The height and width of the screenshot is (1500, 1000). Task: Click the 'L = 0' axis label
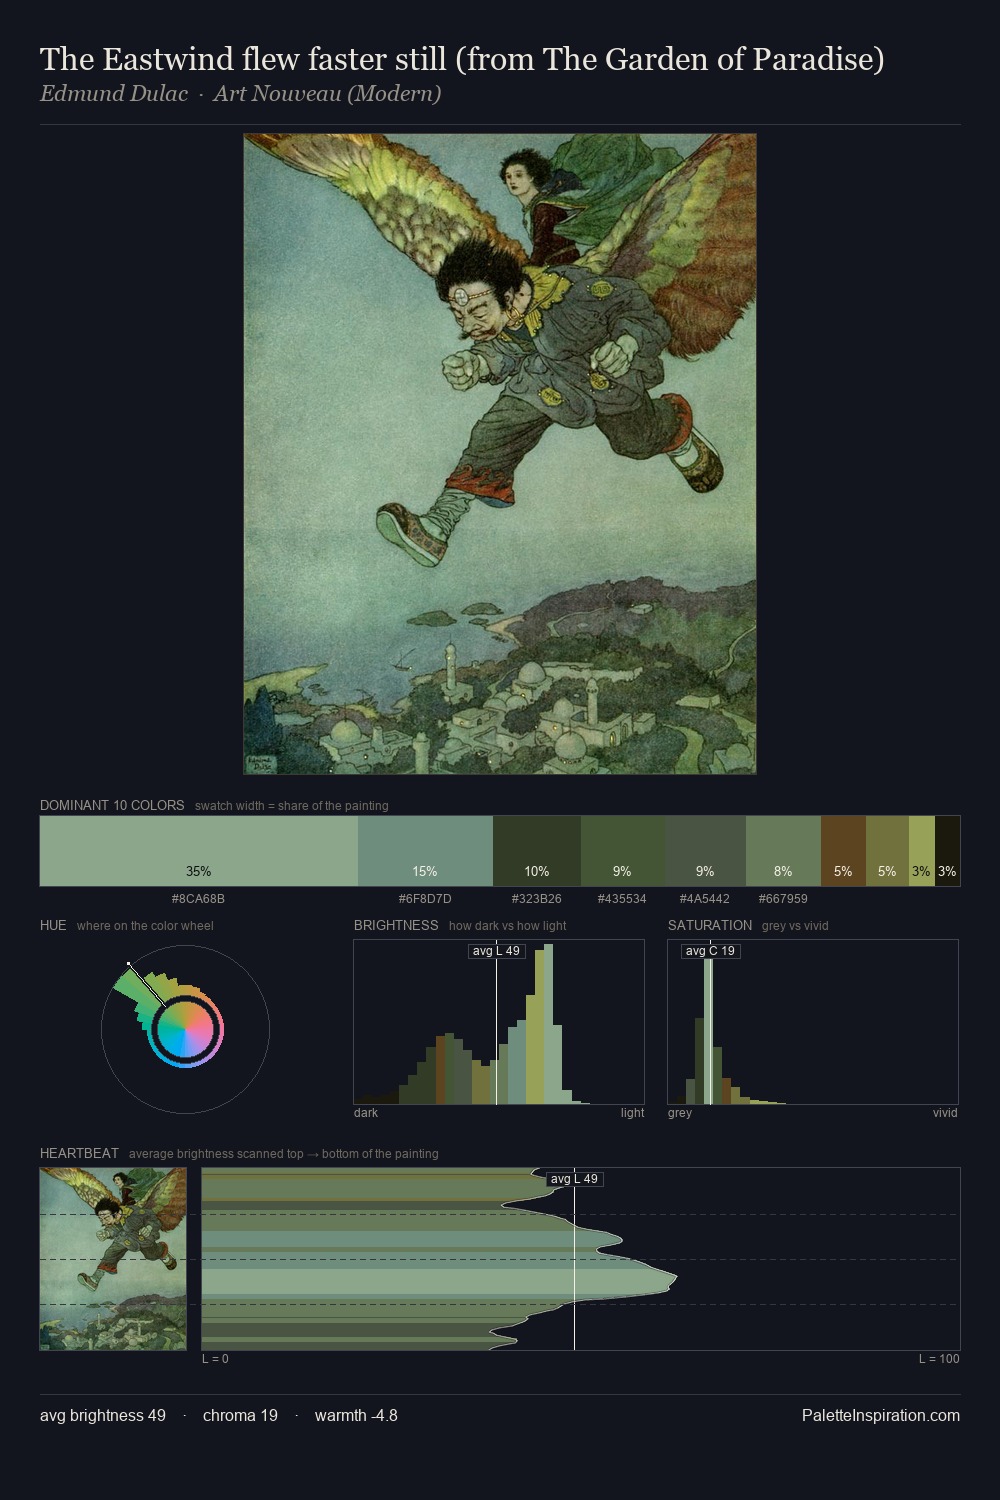pyautogui.click(x=215, y=1359)
